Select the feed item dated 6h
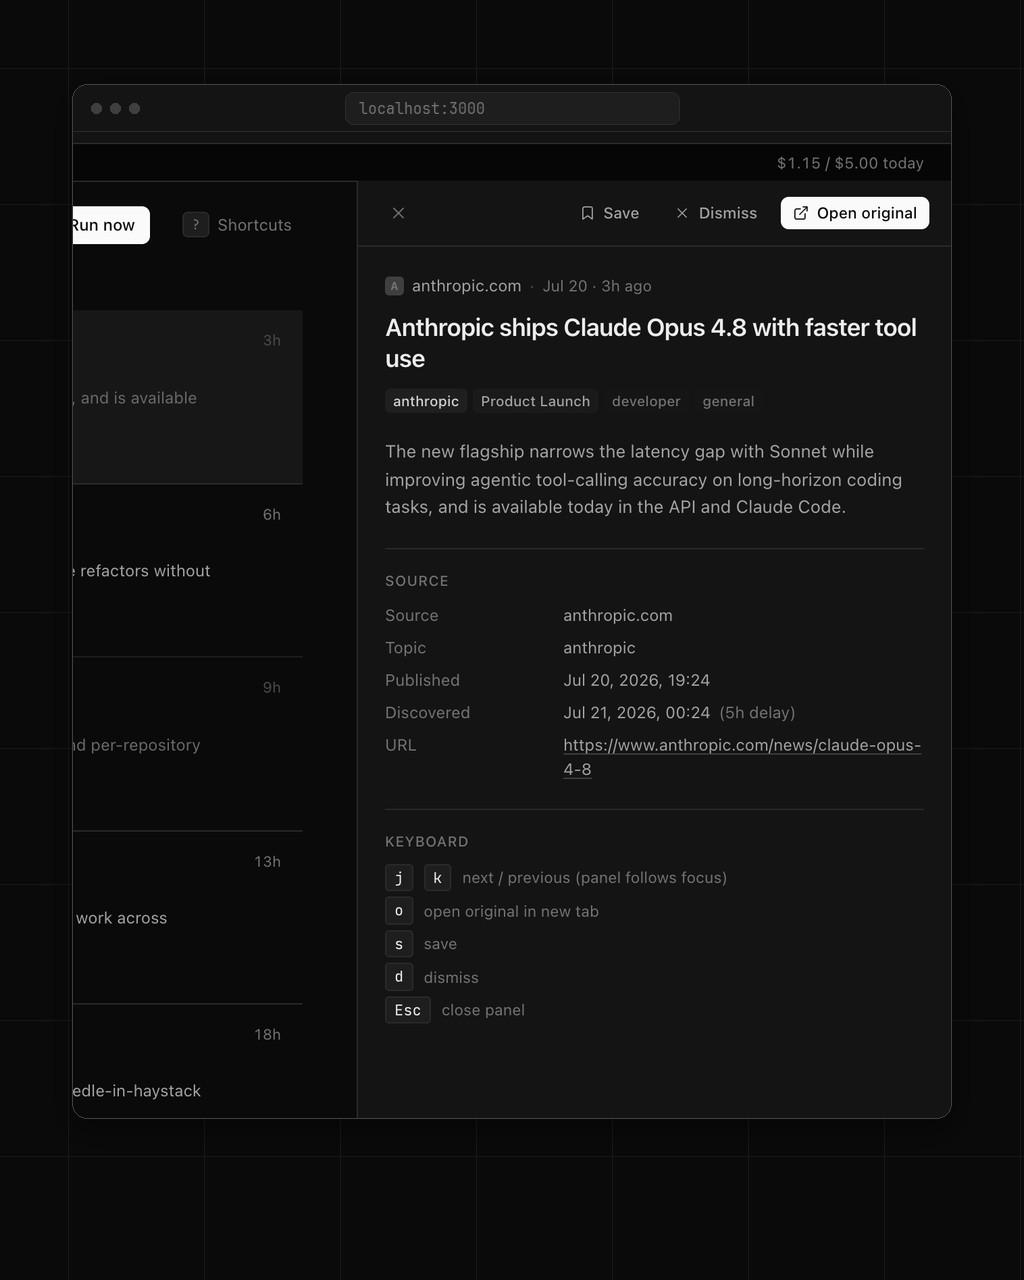Screen dimensions: 1024x1280 187,571
